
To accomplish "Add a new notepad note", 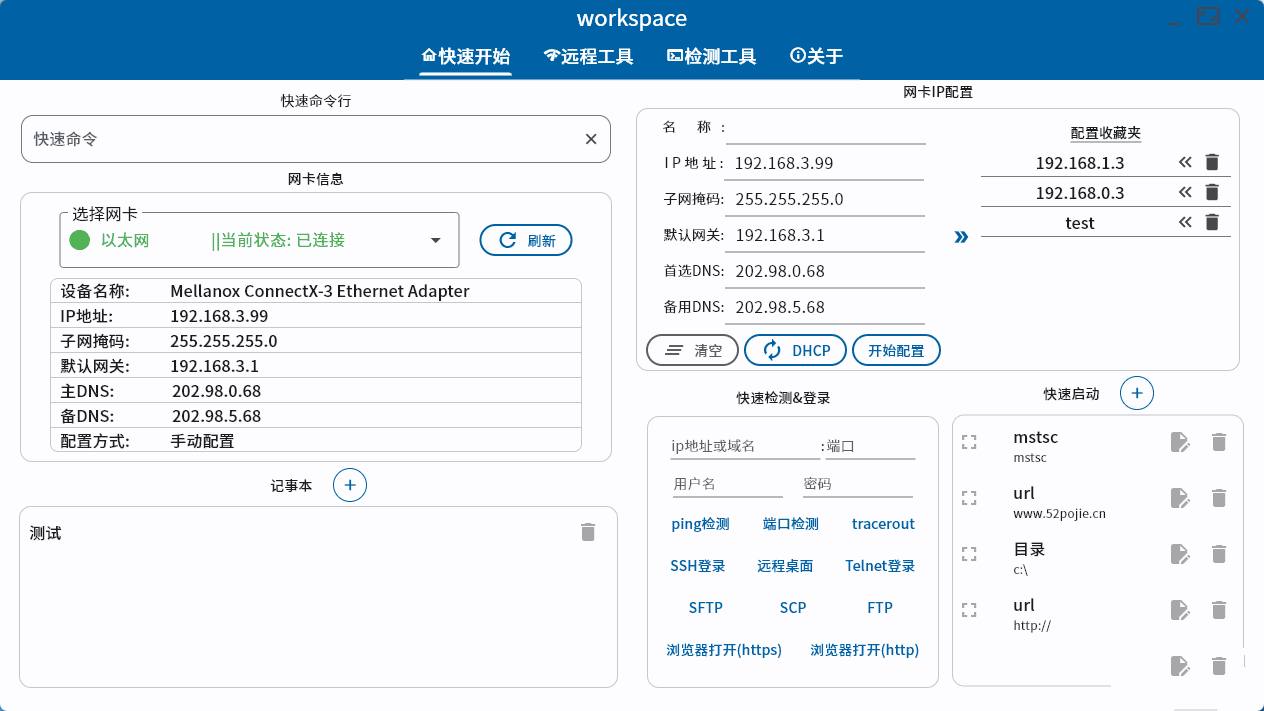I will pyautogui.click(x=350, y=485).
